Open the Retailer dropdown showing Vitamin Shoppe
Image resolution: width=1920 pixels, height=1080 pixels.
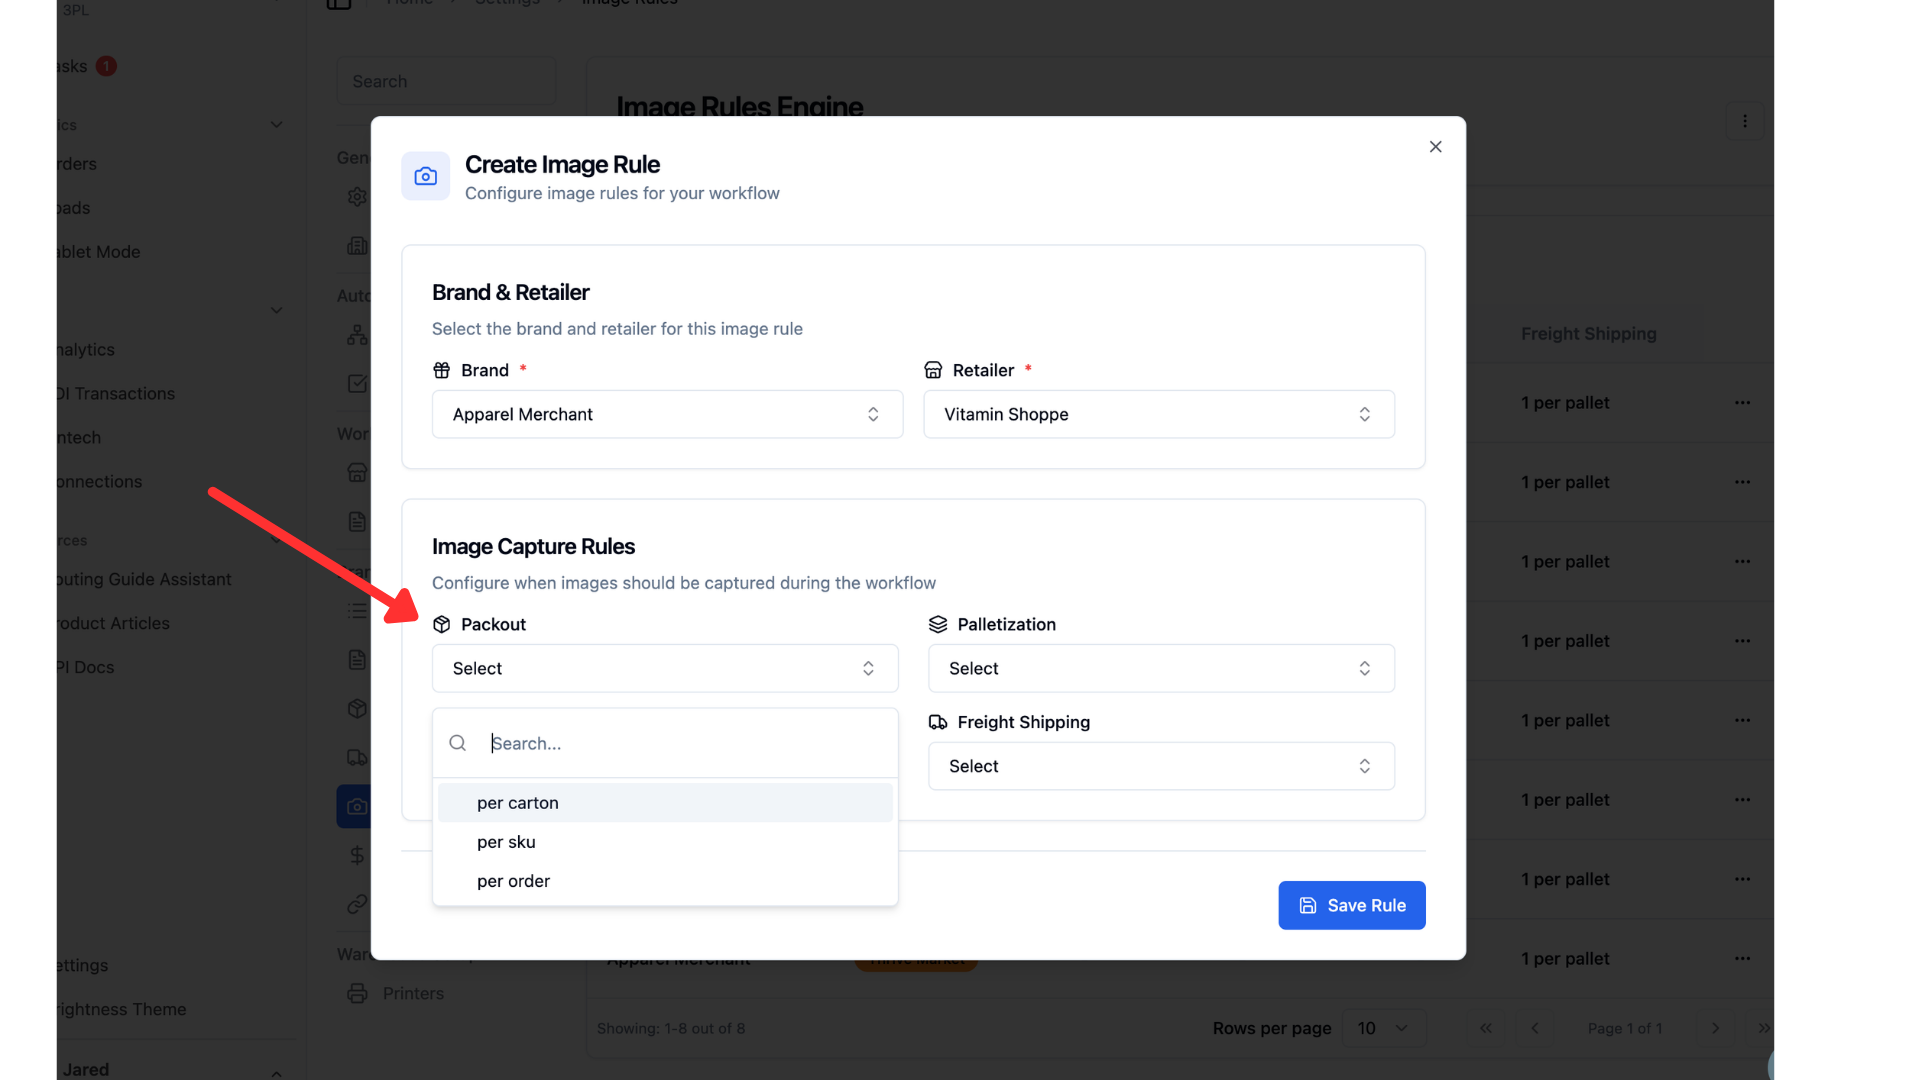click(x=1158, y=414)
